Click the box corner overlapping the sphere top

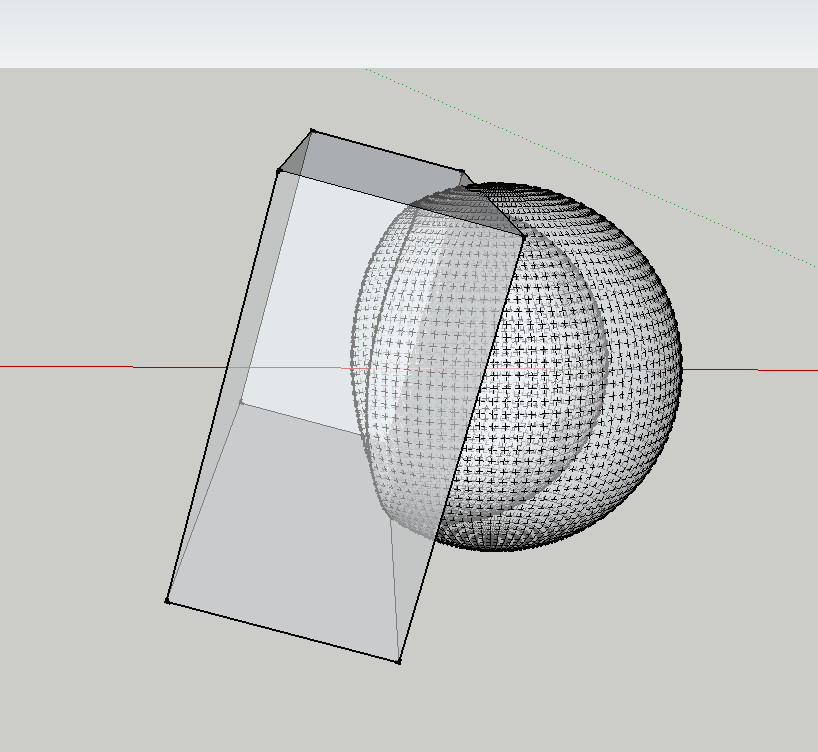pyautogui.click(x=524, y=237)
